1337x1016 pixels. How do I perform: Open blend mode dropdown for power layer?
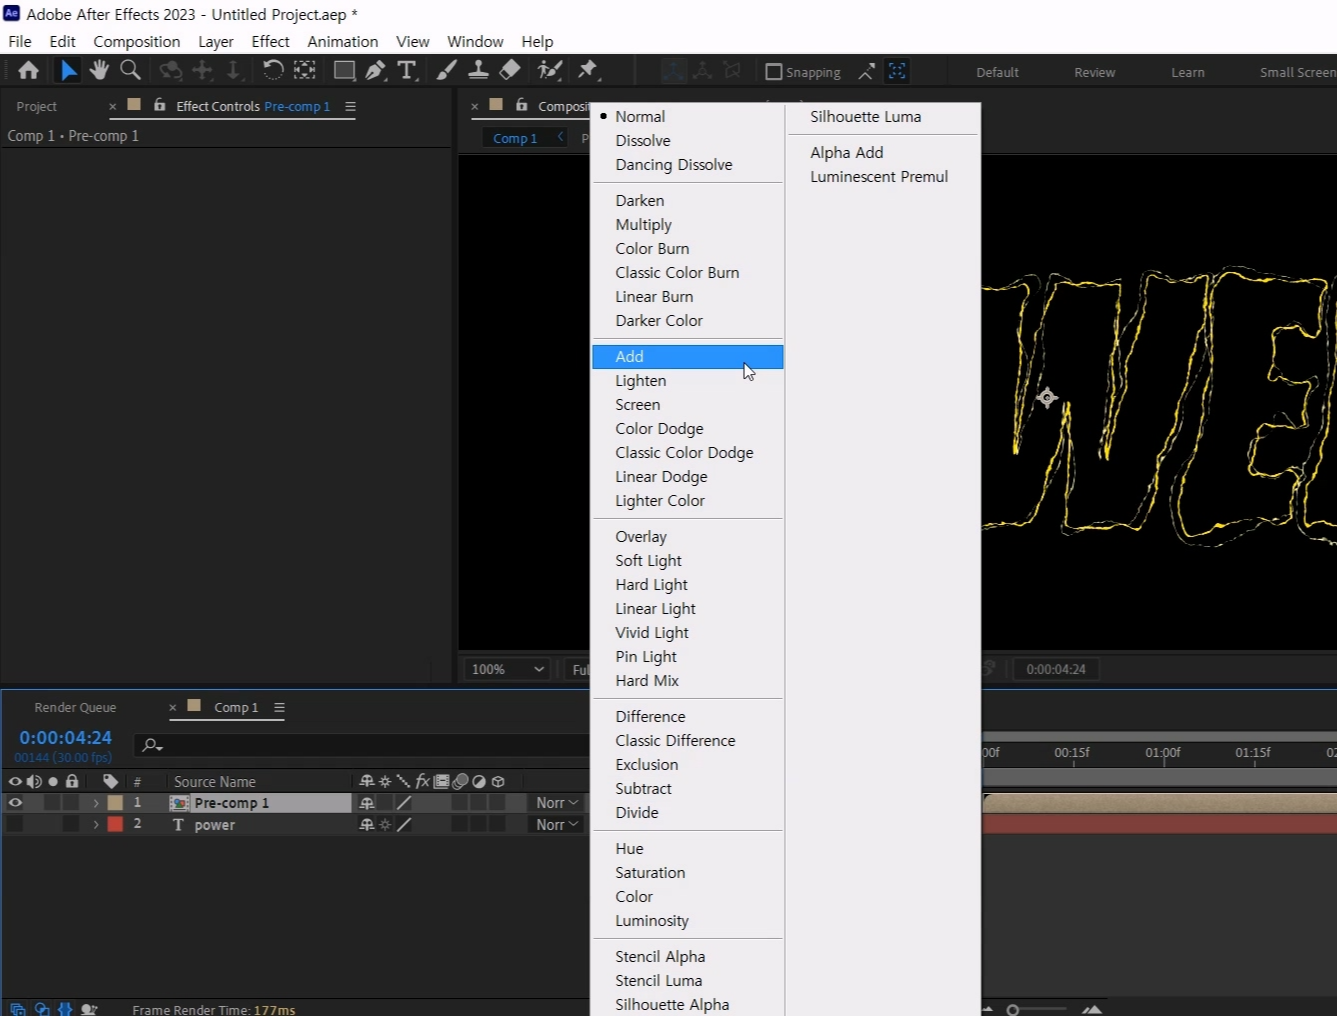point(557,824)
